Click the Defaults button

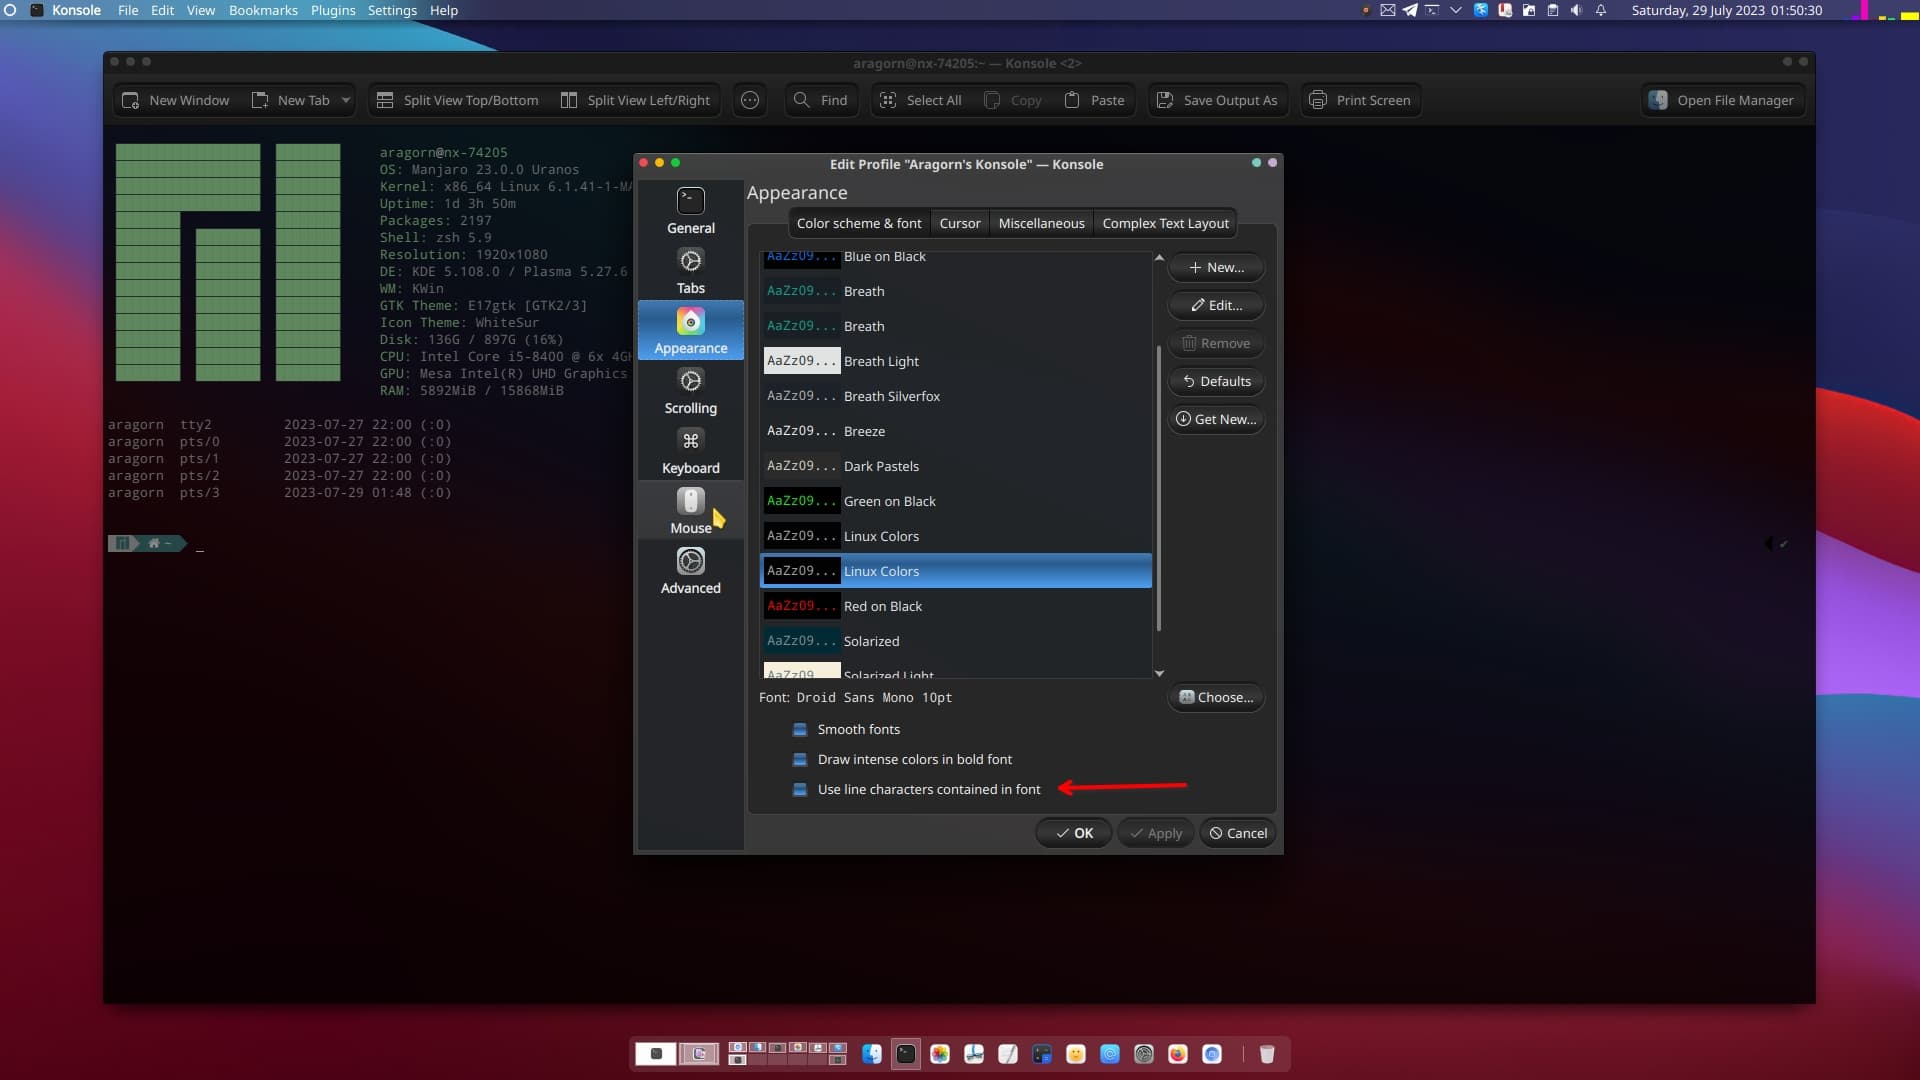point(1216,381)
